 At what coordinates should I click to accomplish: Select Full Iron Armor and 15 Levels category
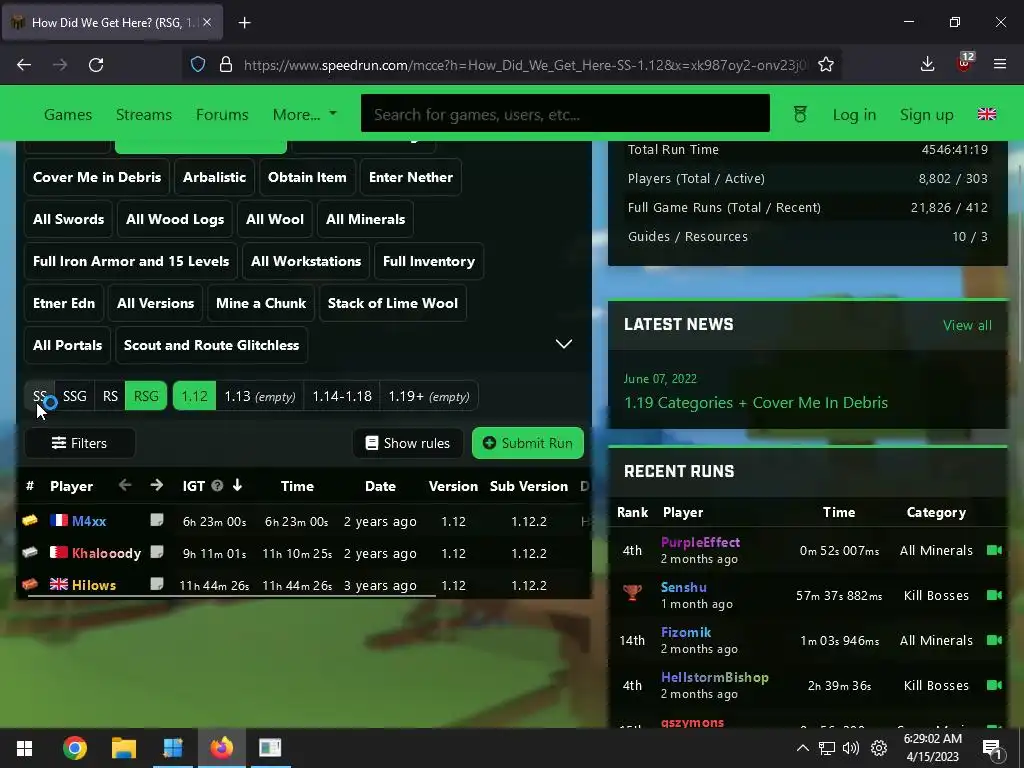pos(131,261)
